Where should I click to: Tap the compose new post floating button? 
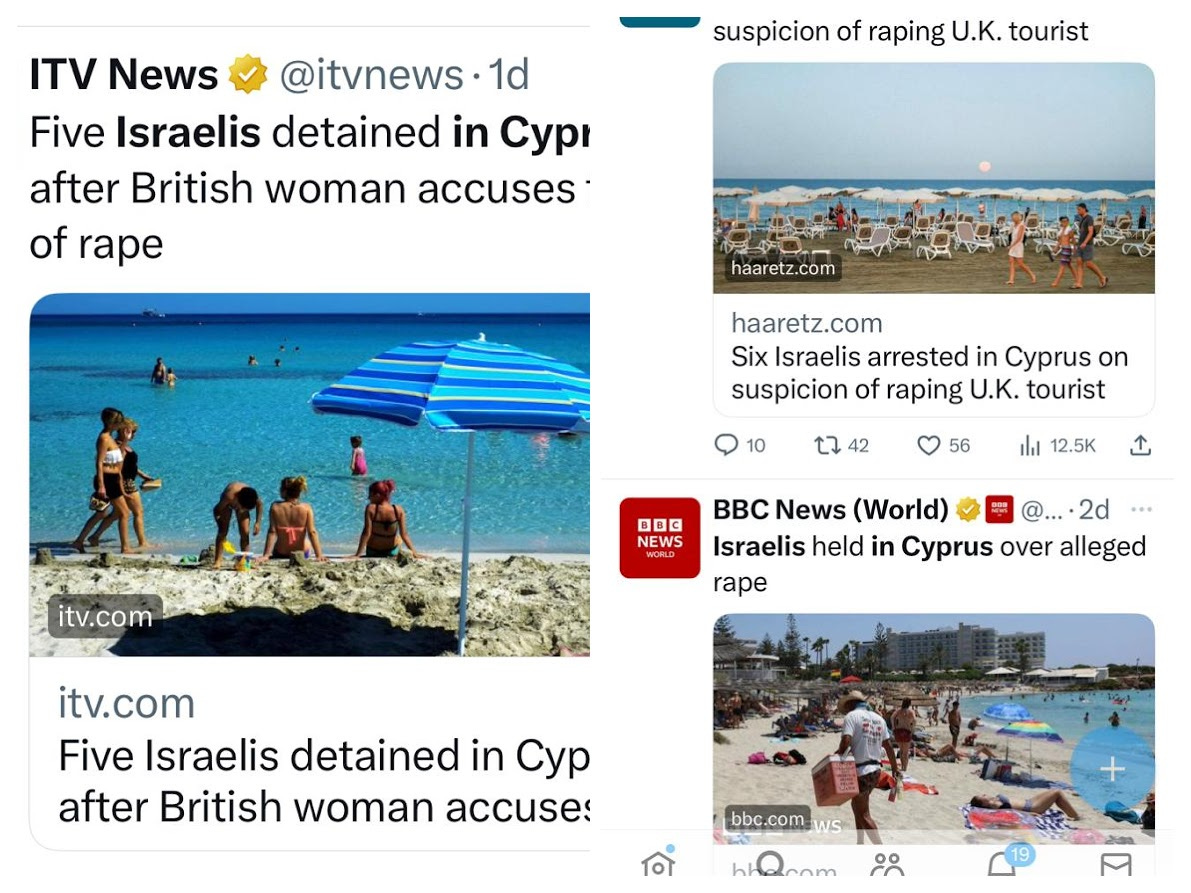coord(1112,769)
